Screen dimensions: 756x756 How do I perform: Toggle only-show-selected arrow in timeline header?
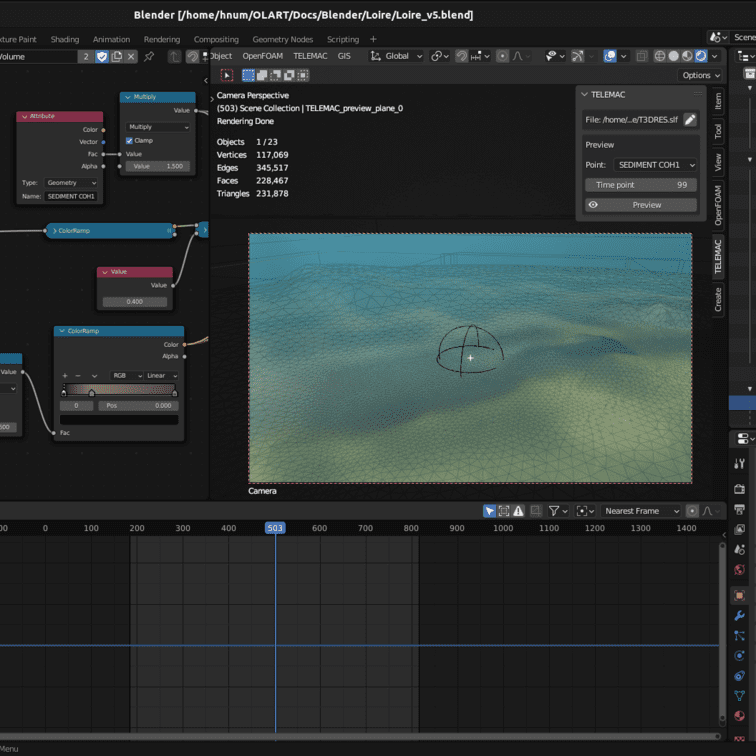click(489, 511)
